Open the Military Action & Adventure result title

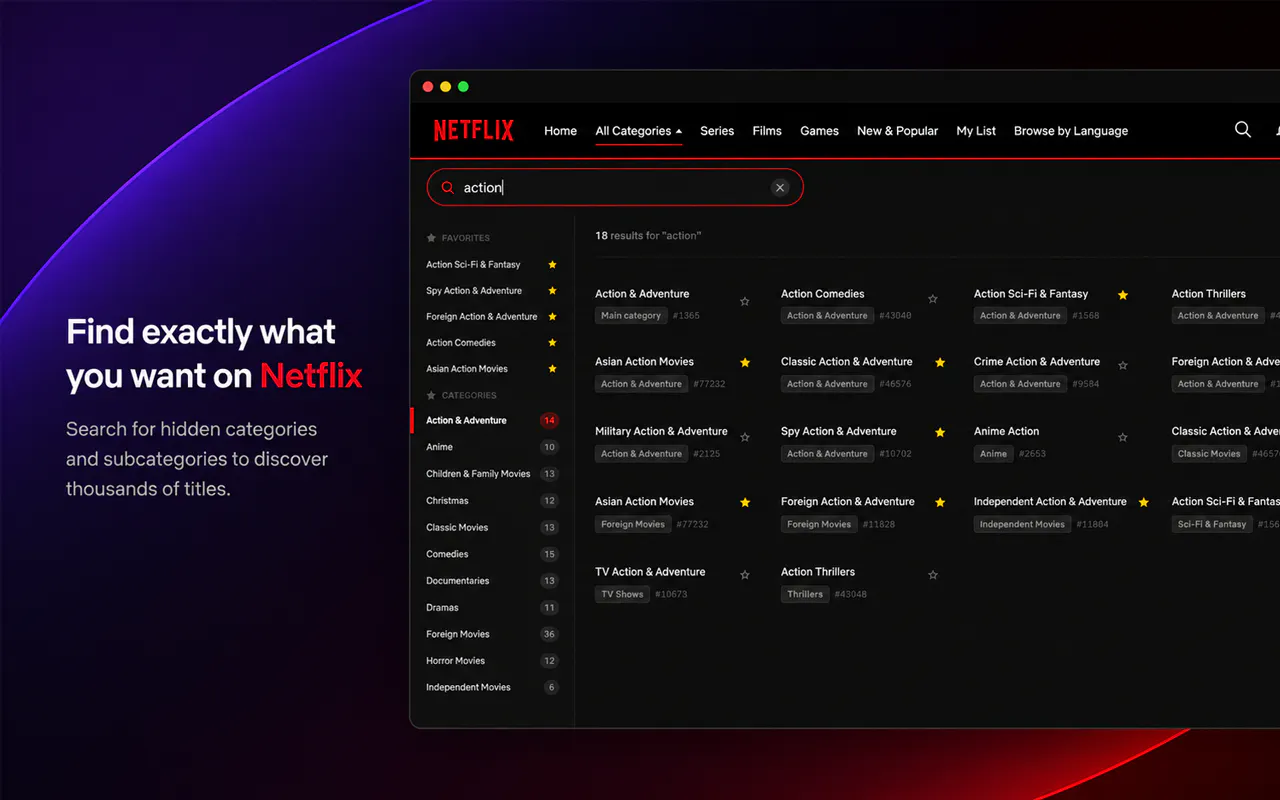pyautogui.click(x=661, y=431)
